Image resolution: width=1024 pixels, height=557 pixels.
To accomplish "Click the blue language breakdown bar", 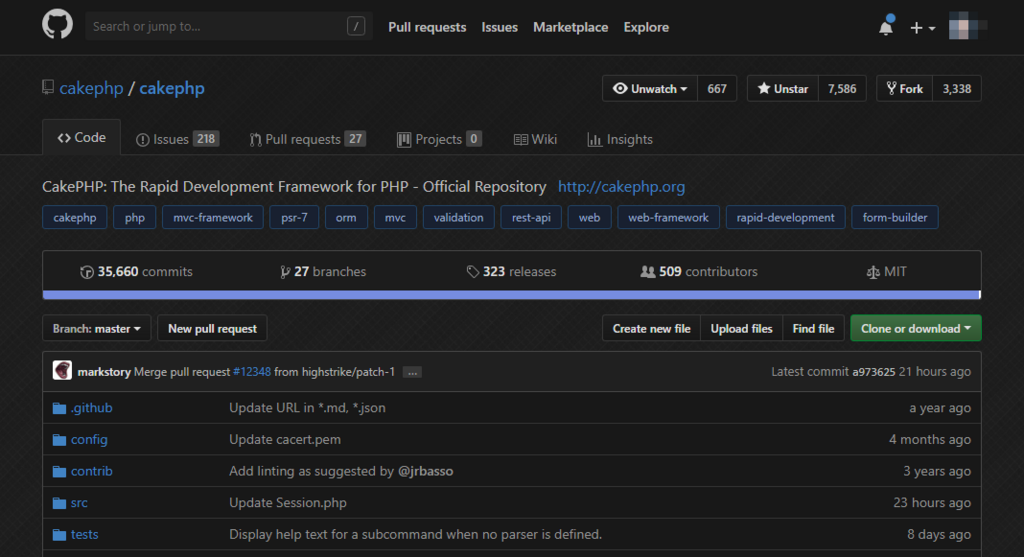I will pyautogui.click(x=511, y=294).
